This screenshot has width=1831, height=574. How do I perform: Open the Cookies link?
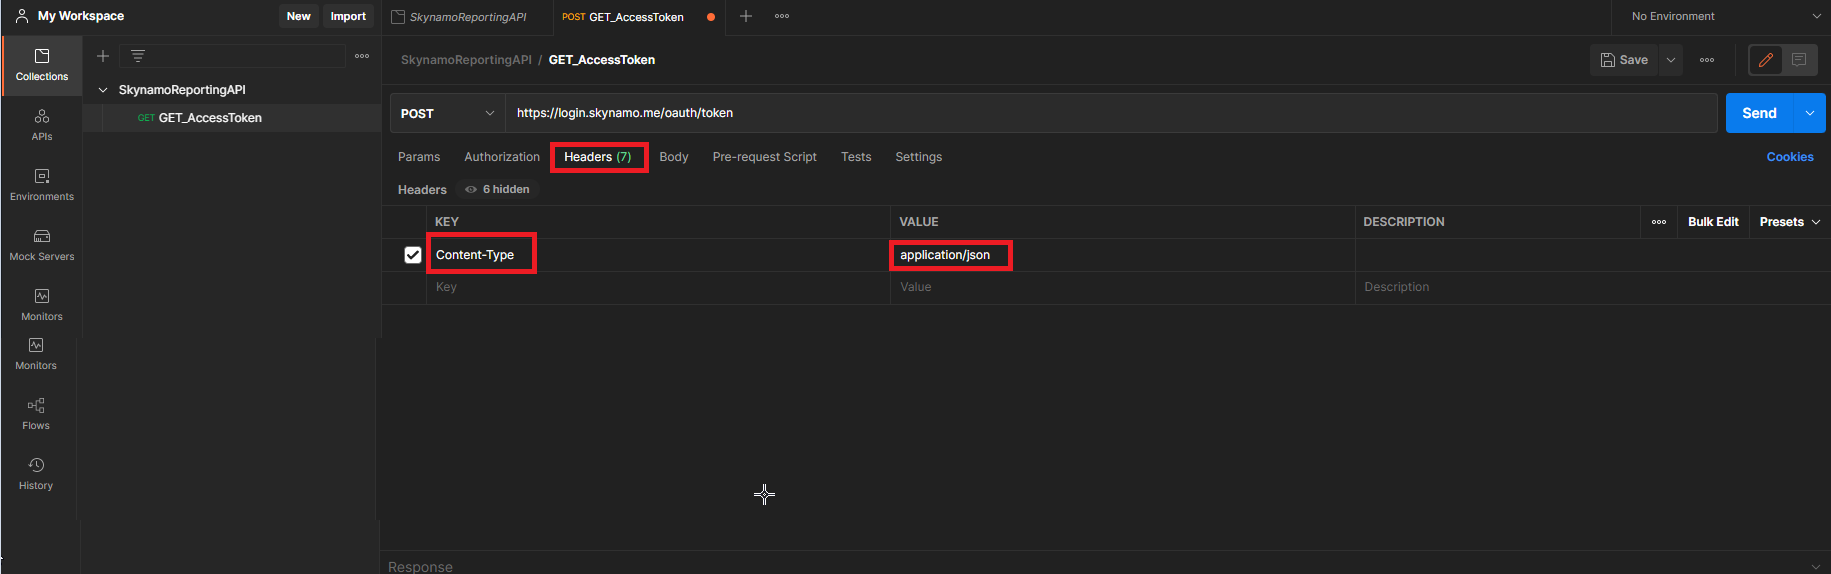click(1790, 157)
